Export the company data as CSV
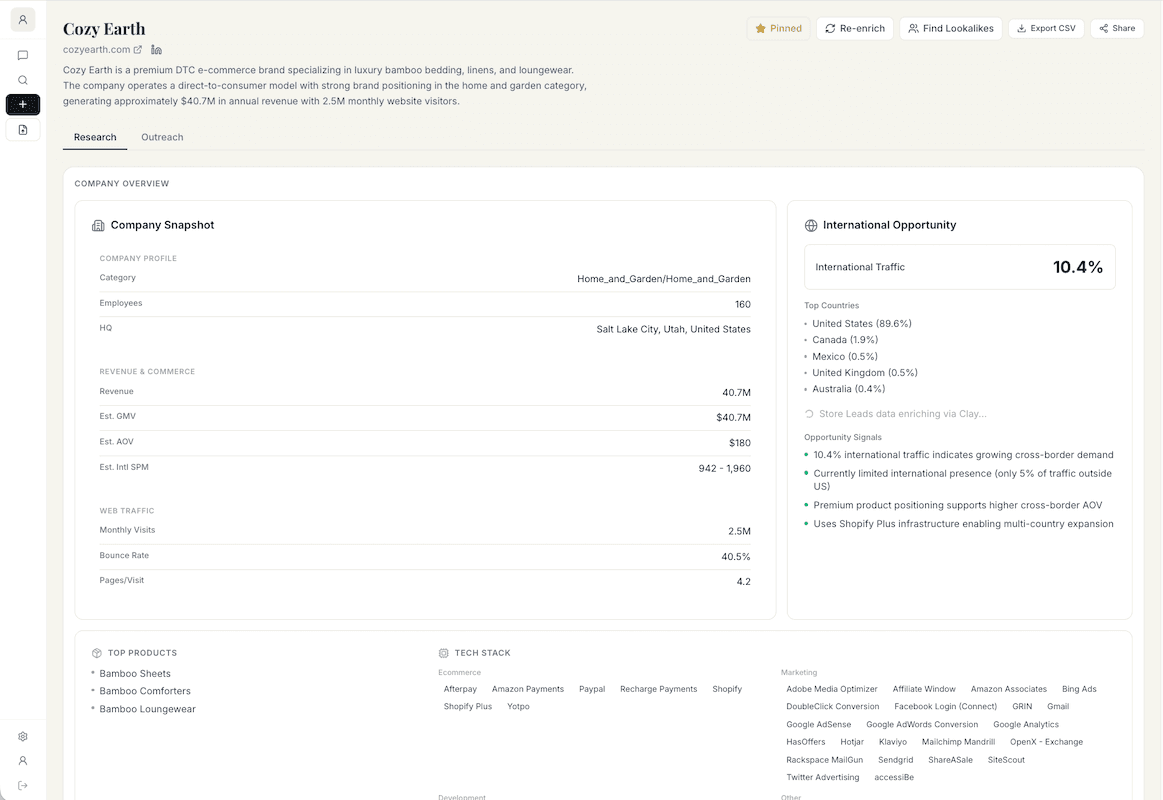Viewport: 1163px width, 800px height. point(1046,28)
